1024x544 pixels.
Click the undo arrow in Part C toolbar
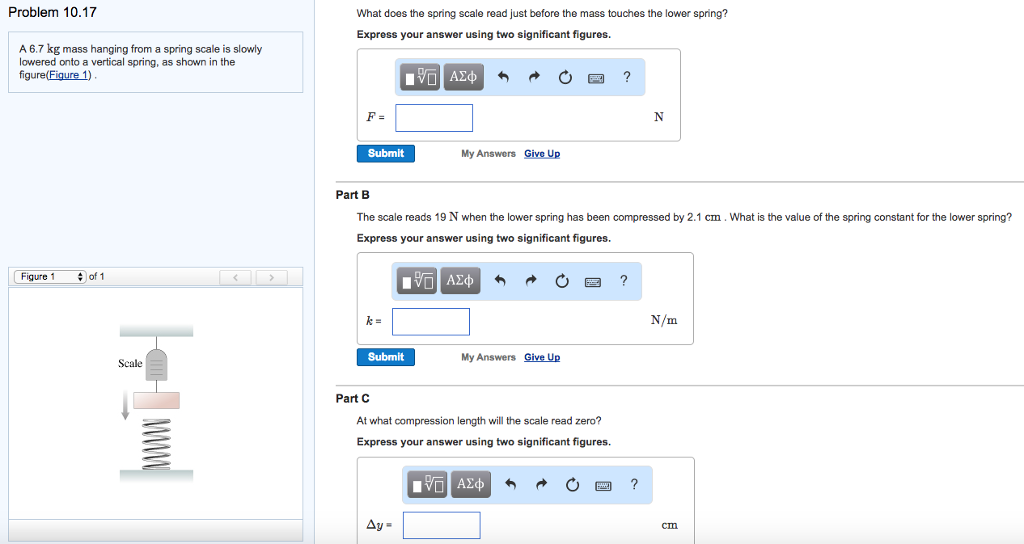[511, 485]
